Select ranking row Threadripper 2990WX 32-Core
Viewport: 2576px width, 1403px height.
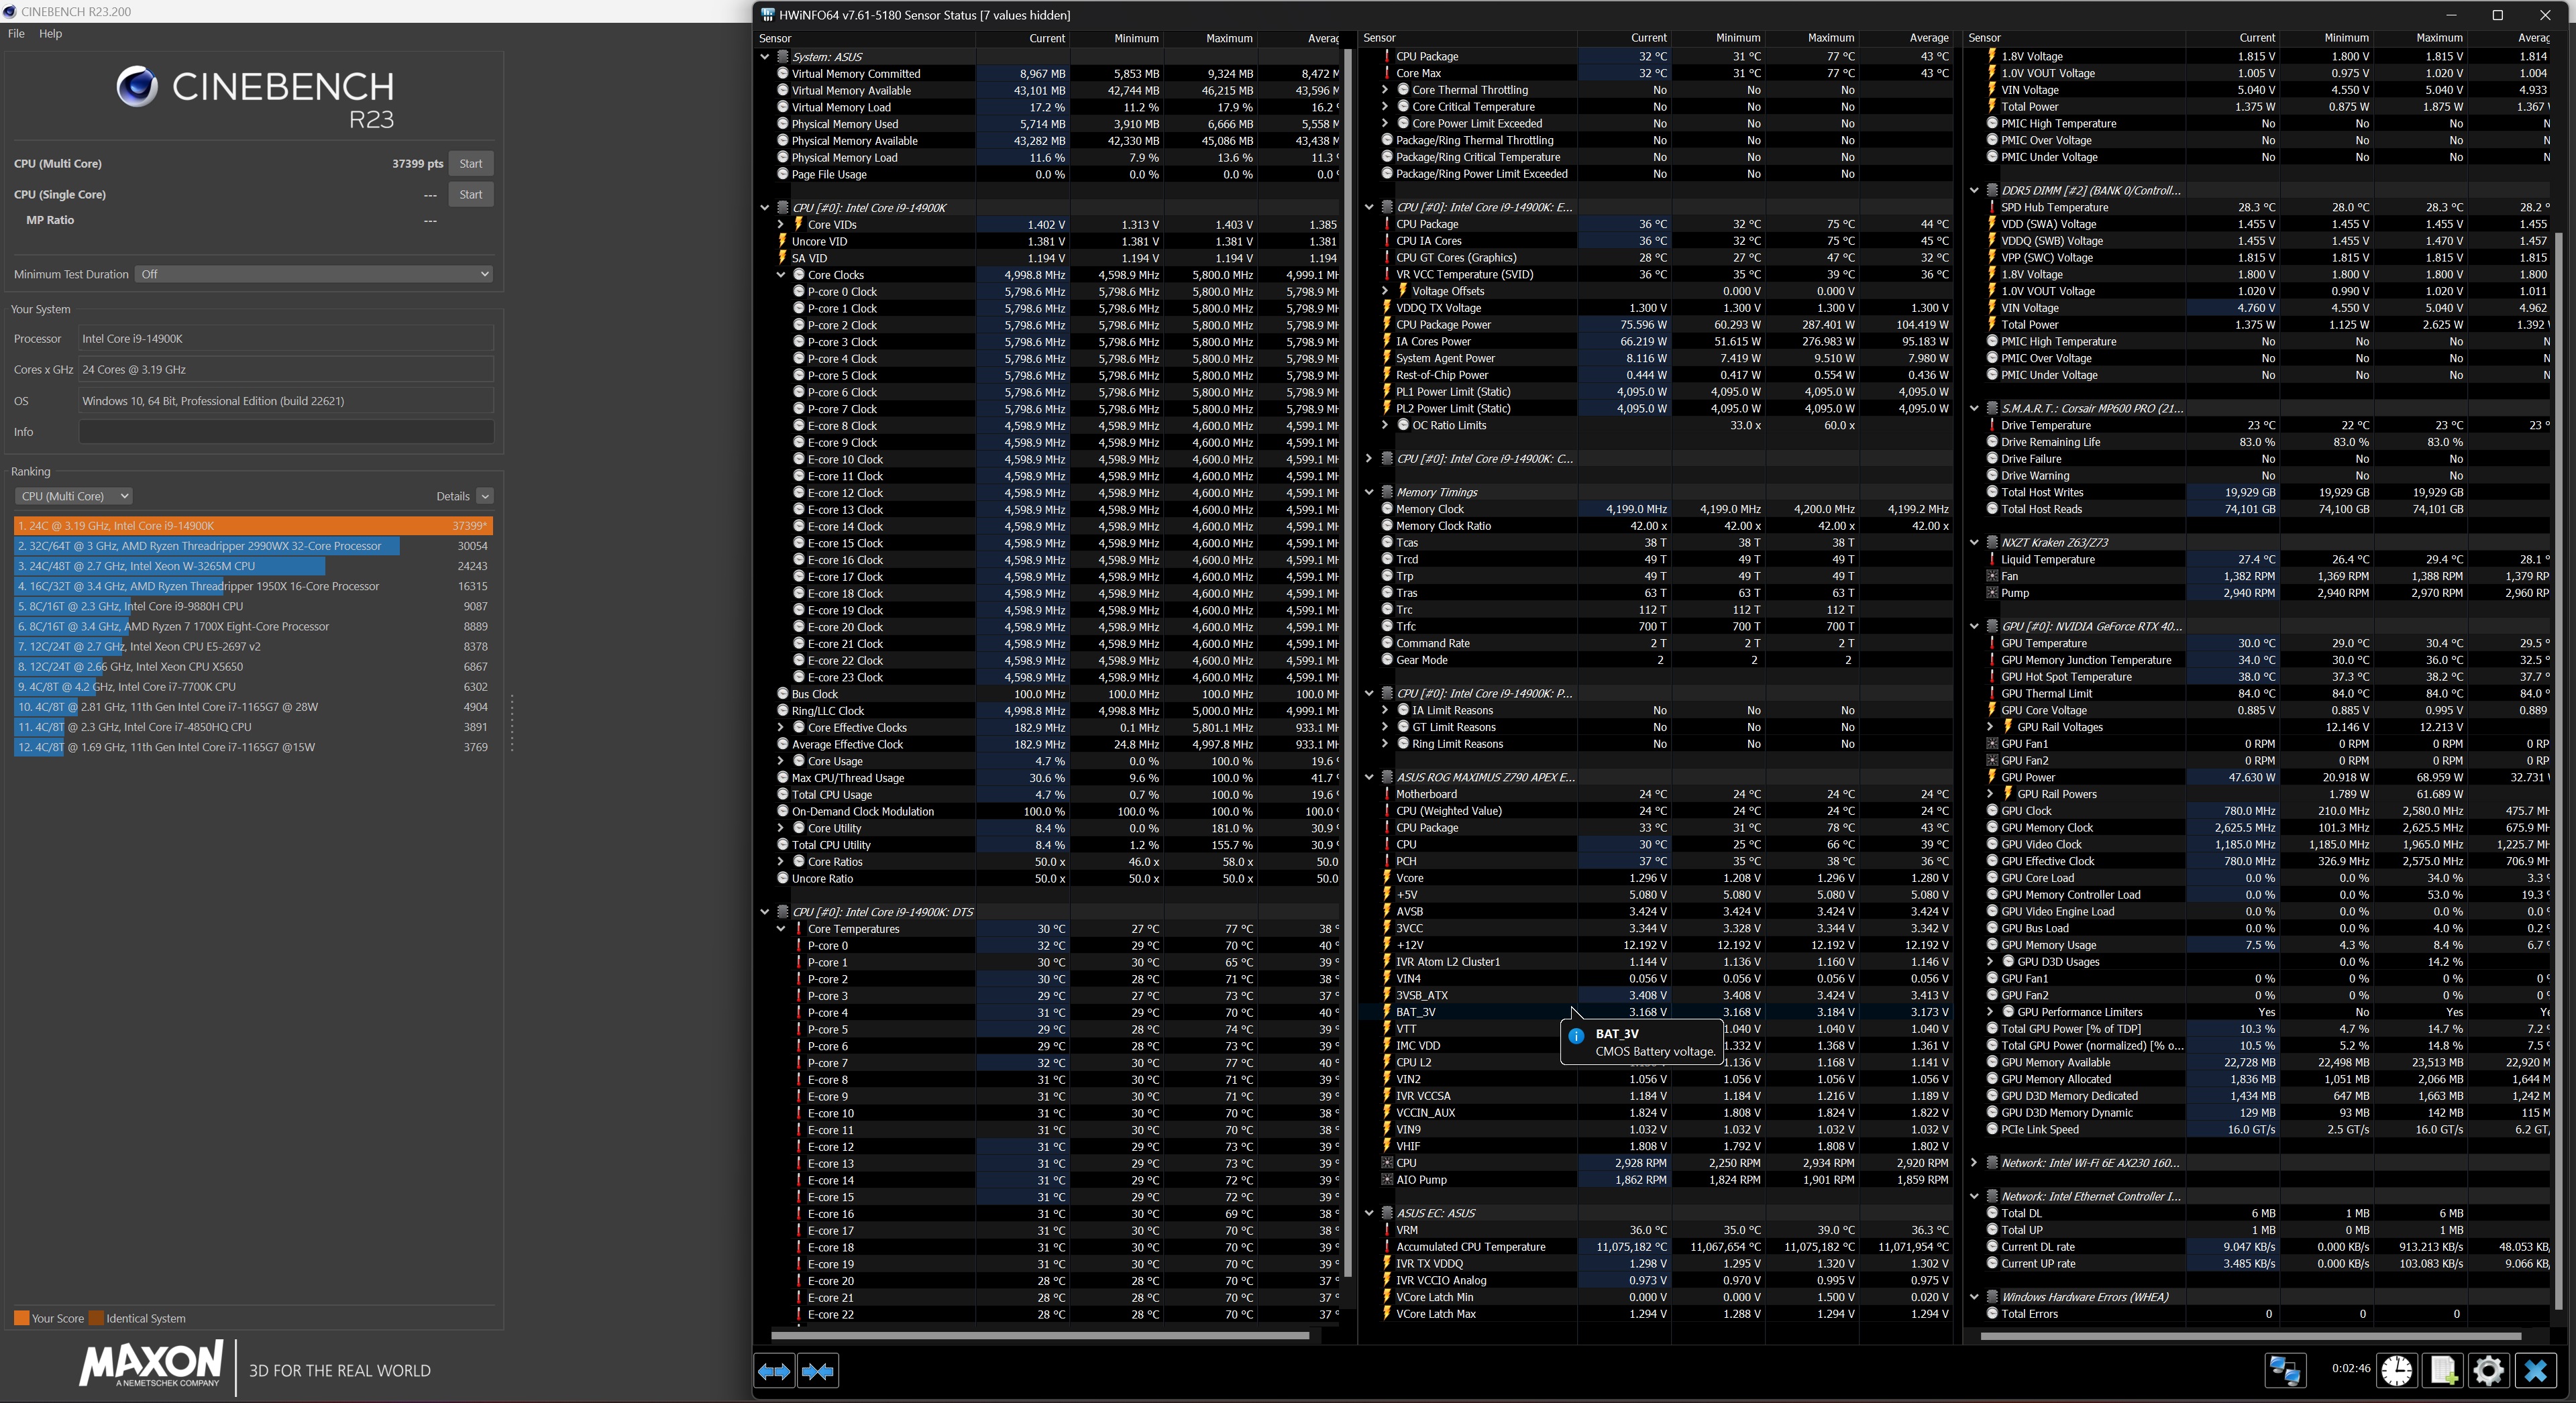pos(253,546)
